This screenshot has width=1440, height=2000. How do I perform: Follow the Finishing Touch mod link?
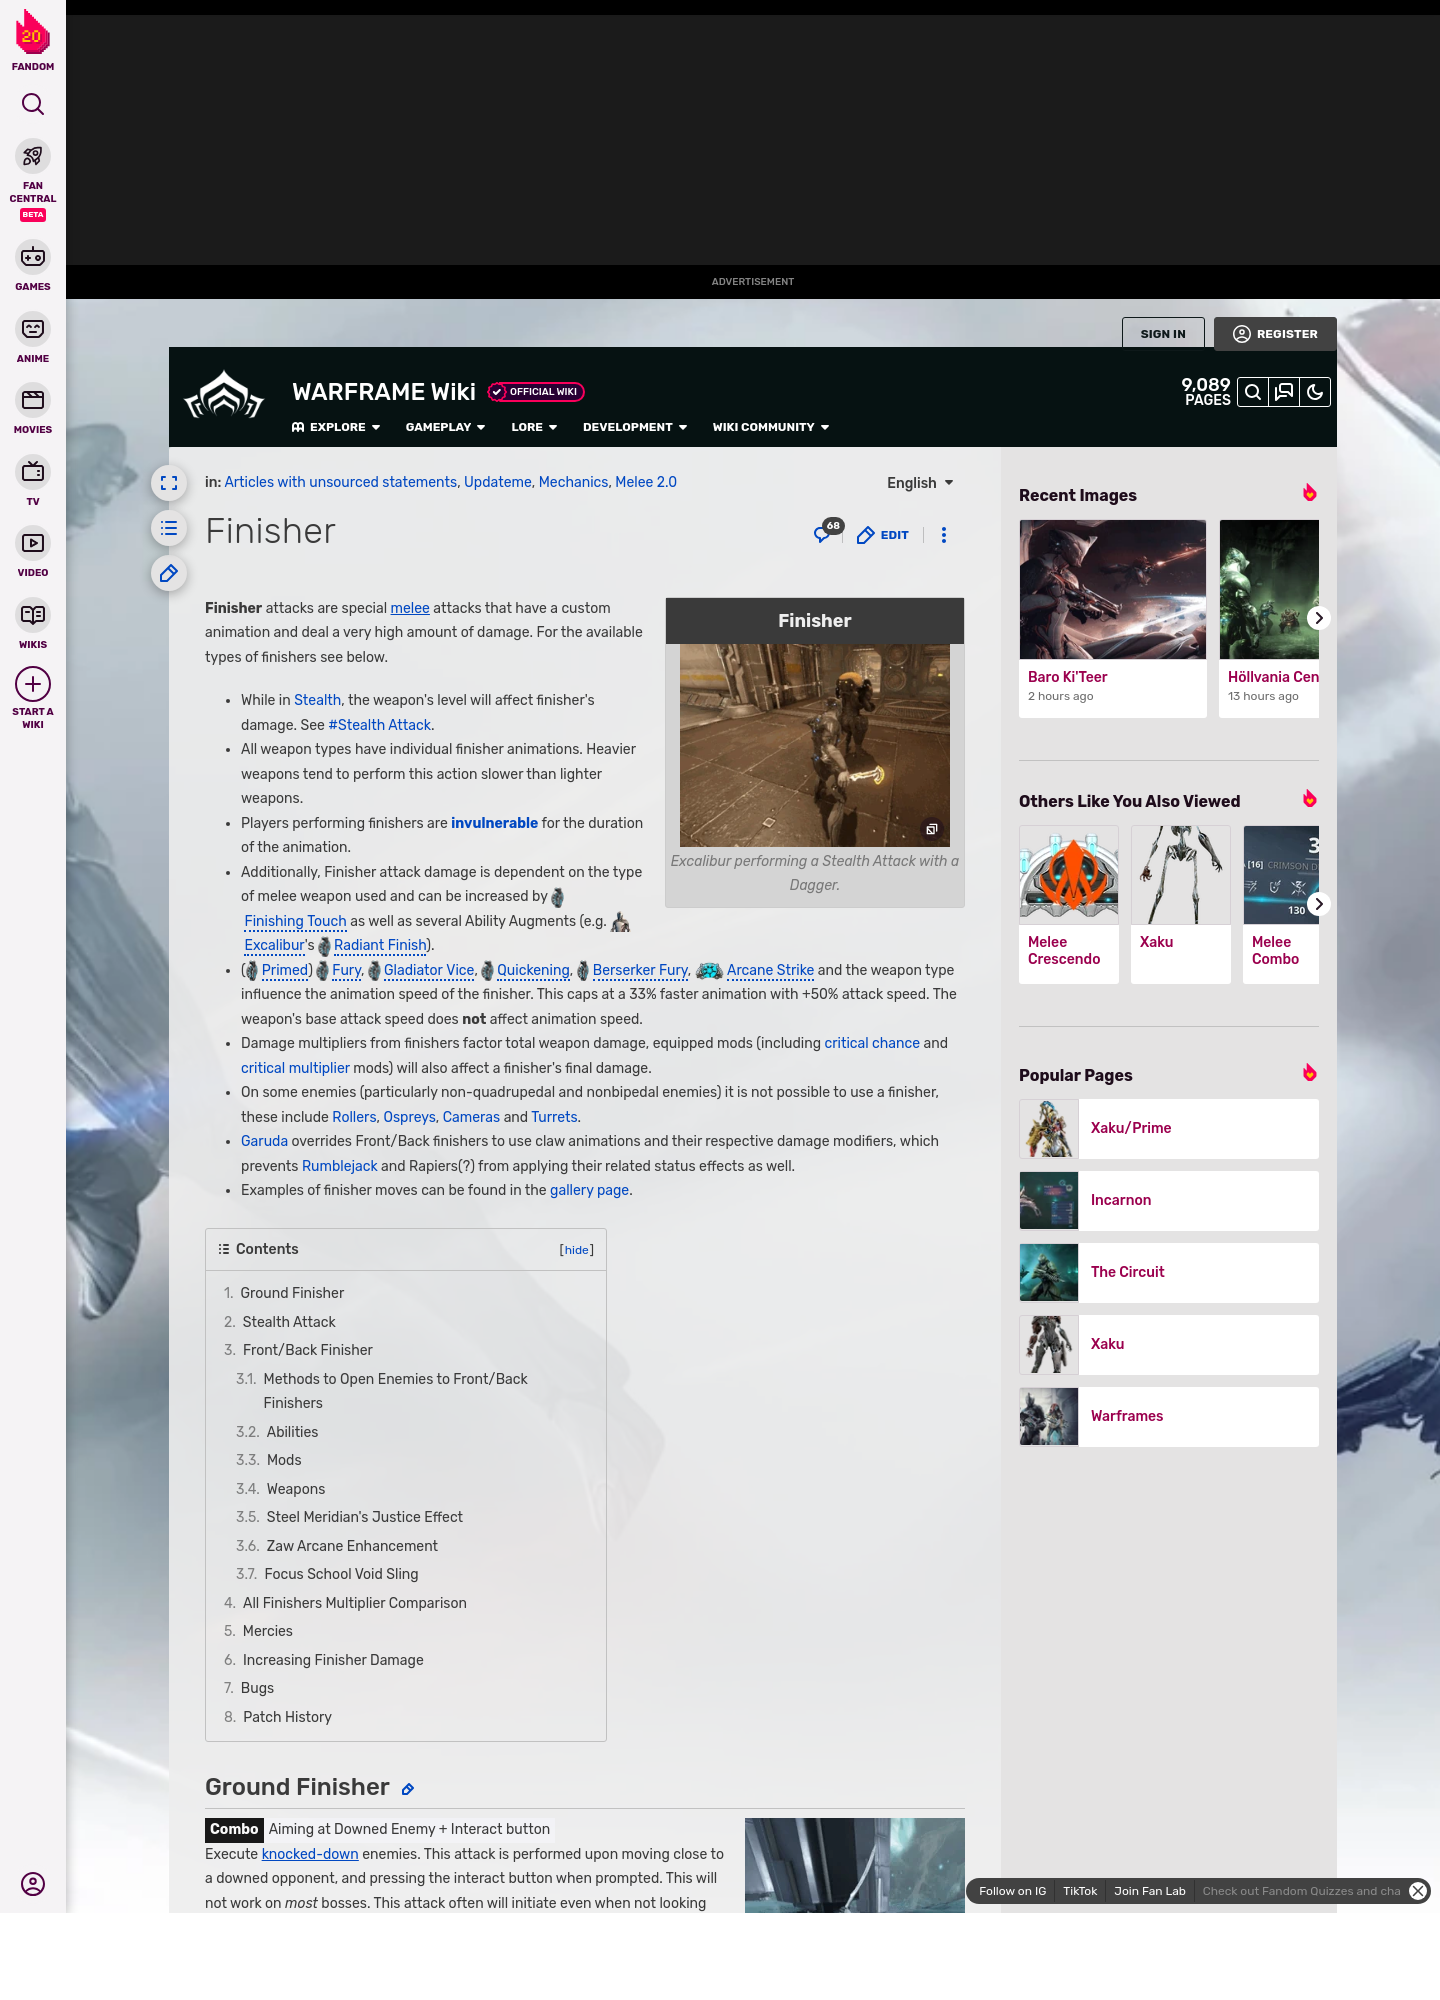pos(295,921)
